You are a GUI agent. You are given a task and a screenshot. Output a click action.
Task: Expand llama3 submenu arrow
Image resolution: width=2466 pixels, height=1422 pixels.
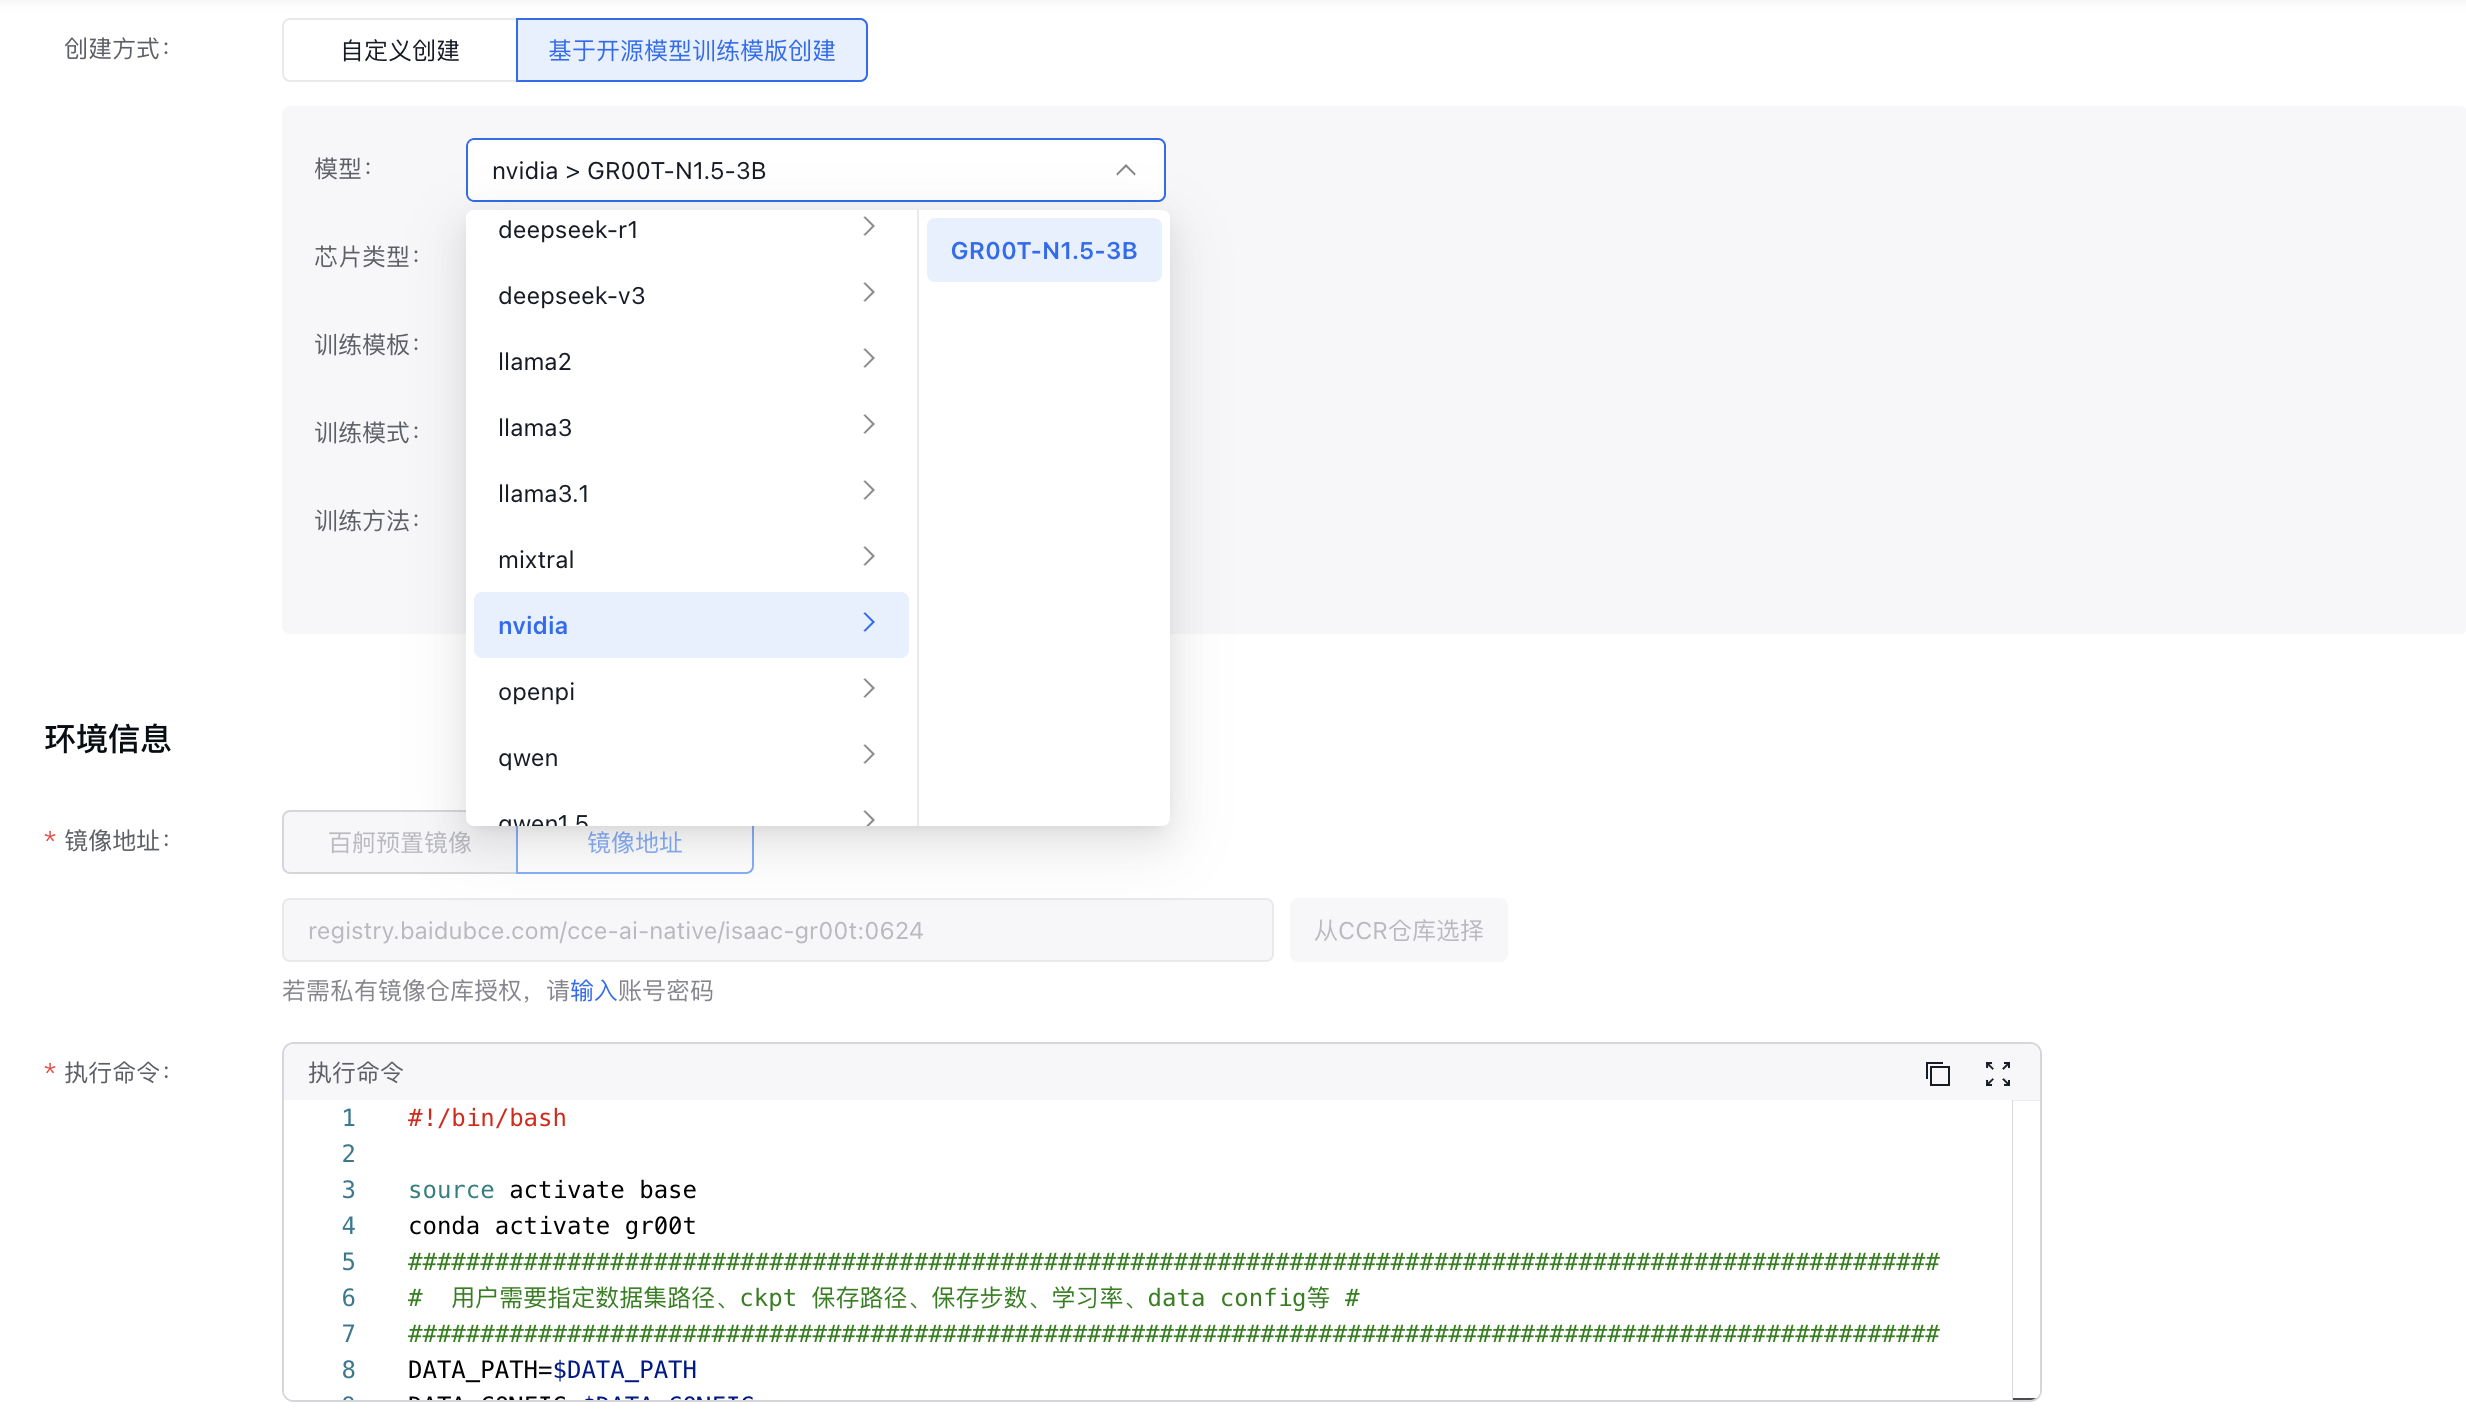869,425
